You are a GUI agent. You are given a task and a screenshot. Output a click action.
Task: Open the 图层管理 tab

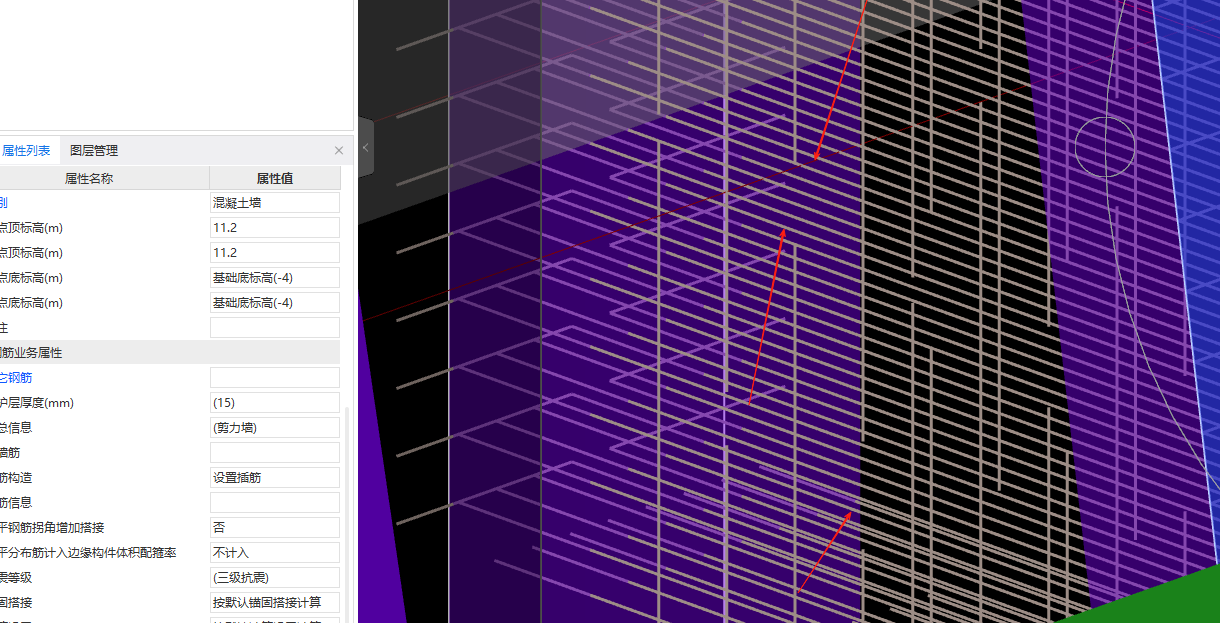pos(94,151)
